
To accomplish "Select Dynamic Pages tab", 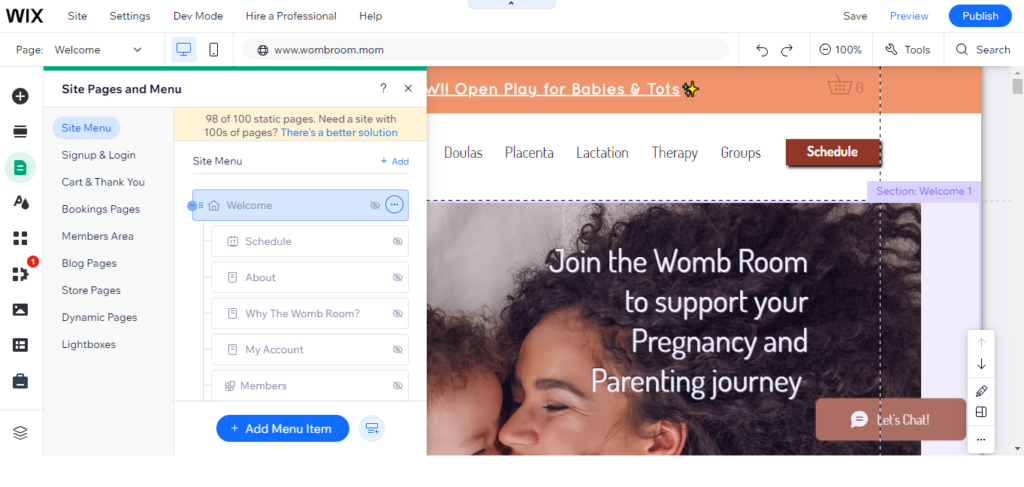I will 99,317.
